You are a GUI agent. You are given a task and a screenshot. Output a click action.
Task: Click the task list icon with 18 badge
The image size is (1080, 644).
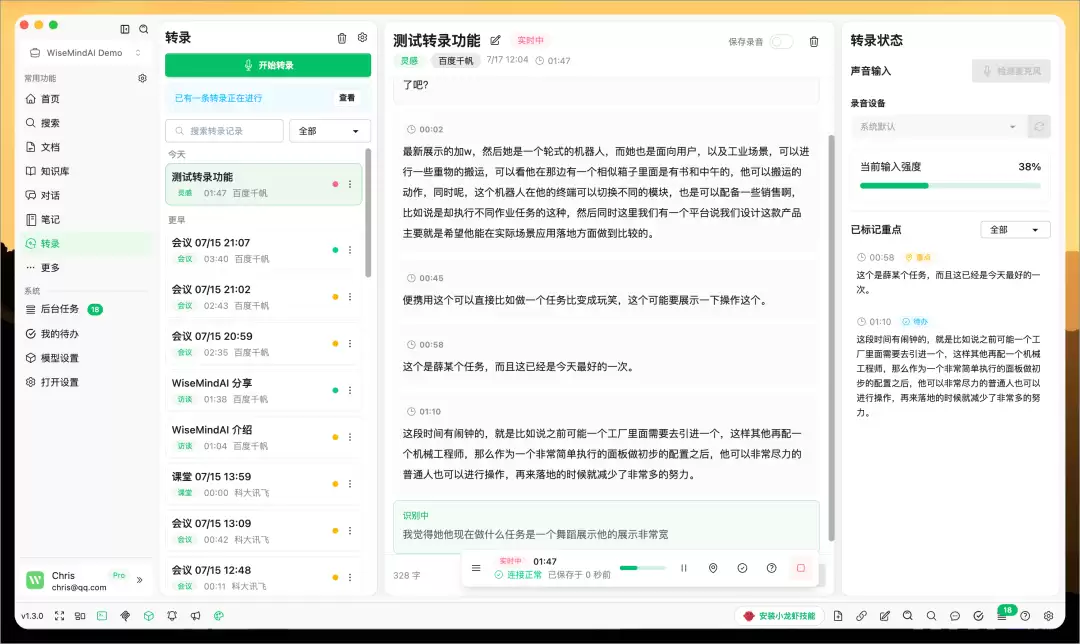pyautogui.click(x=1002, y=614)
